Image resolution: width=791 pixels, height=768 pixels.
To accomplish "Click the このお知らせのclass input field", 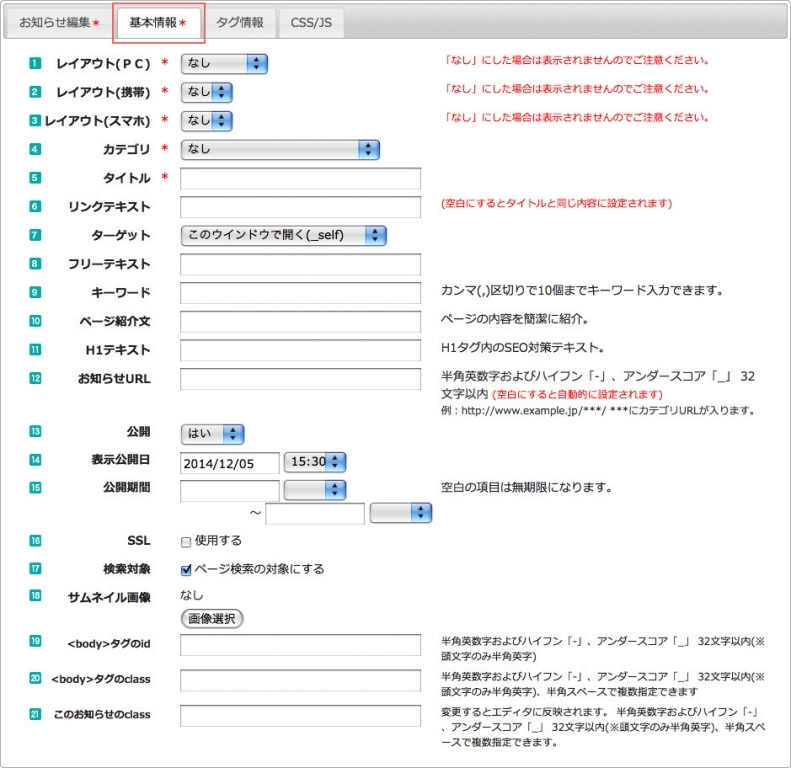I will (x=300, y=716).
